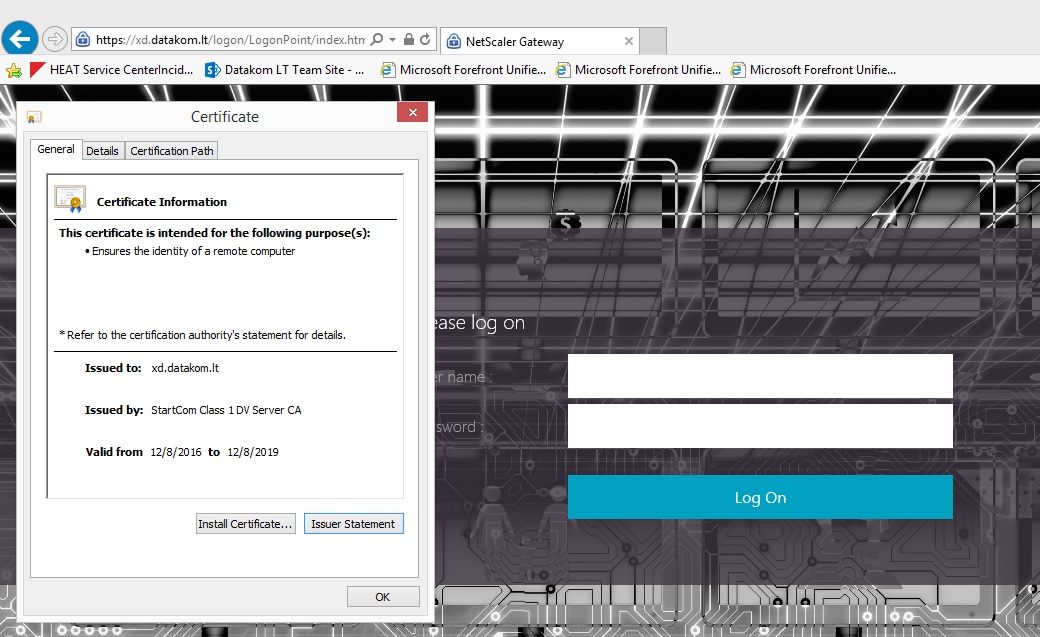Click the expiry date '12/8/2019'
This screenshot has height=637, width=1040.
(x=253, y=452)
